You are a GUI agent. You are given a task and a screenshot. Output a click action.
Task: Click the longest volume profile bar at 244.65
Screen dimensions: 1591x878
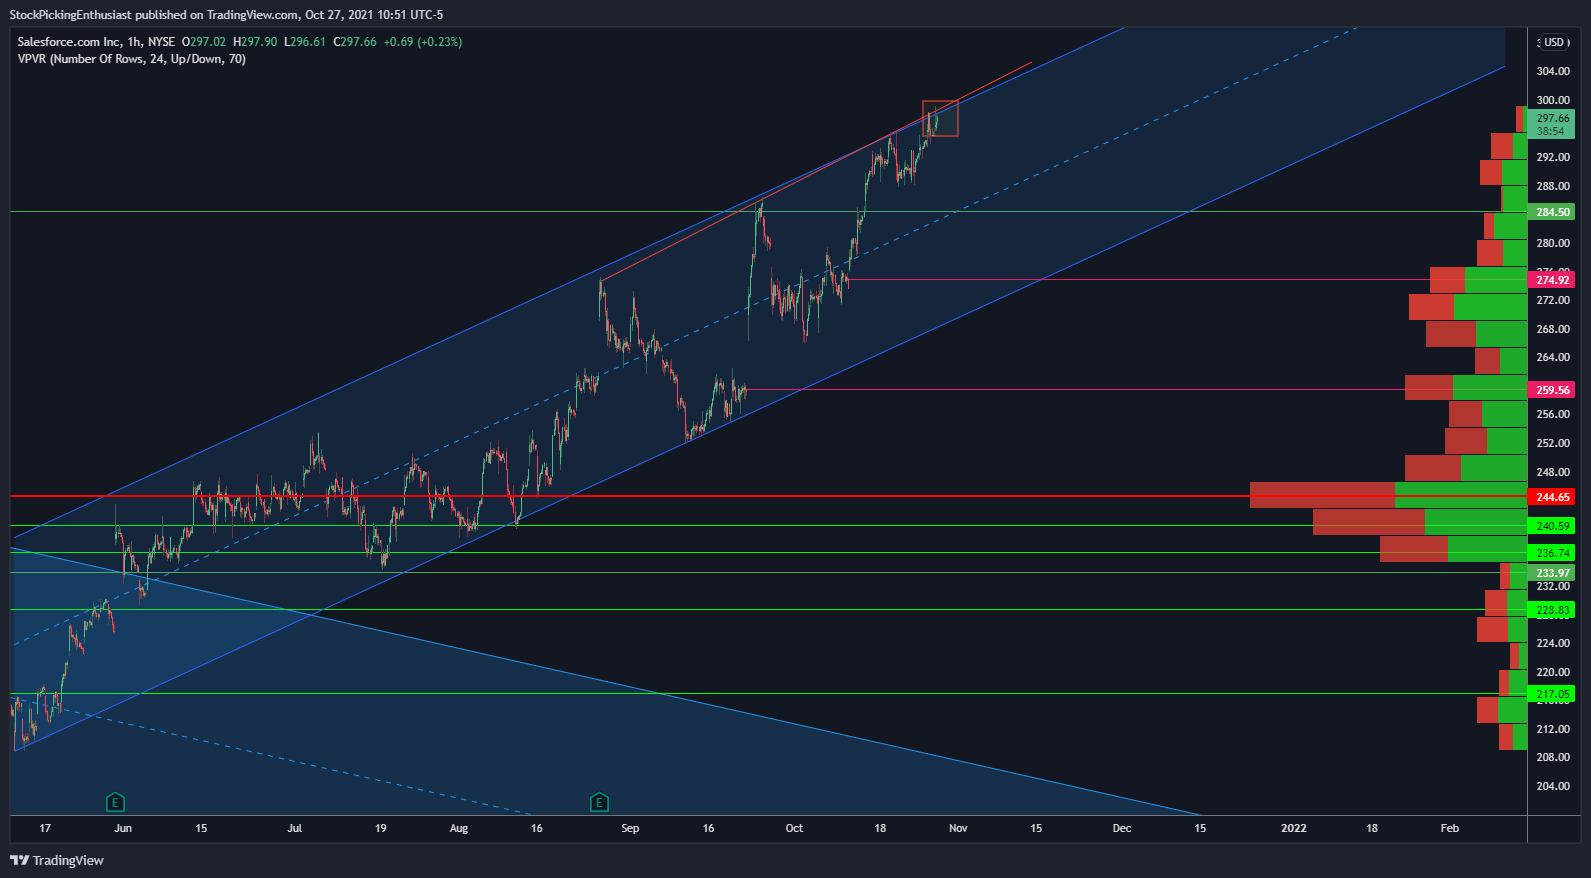(1389, 495)
